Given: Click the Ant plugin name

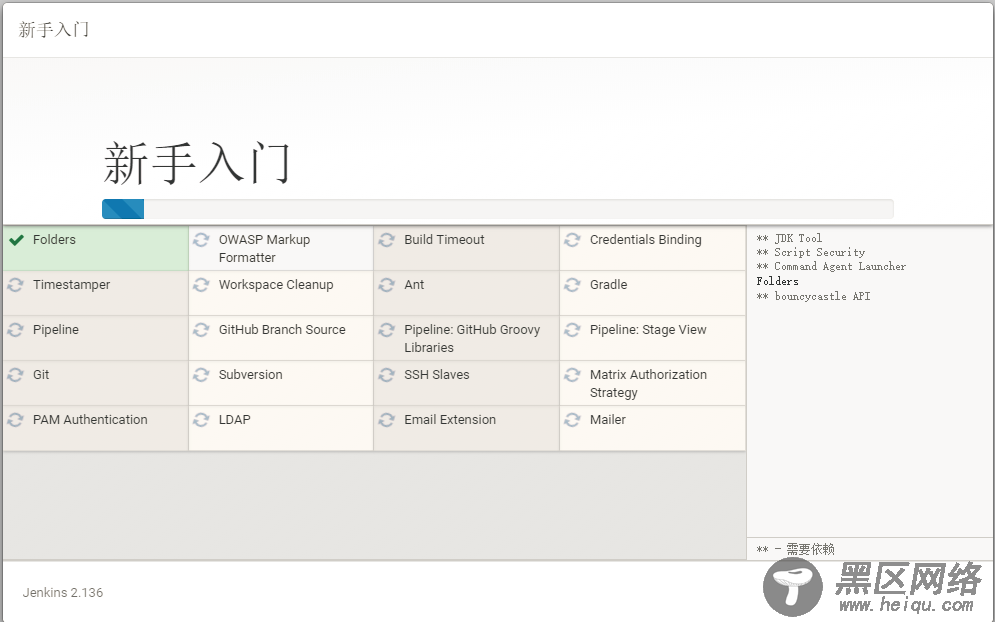Looking at the screenshot, I should coord(414,285).
